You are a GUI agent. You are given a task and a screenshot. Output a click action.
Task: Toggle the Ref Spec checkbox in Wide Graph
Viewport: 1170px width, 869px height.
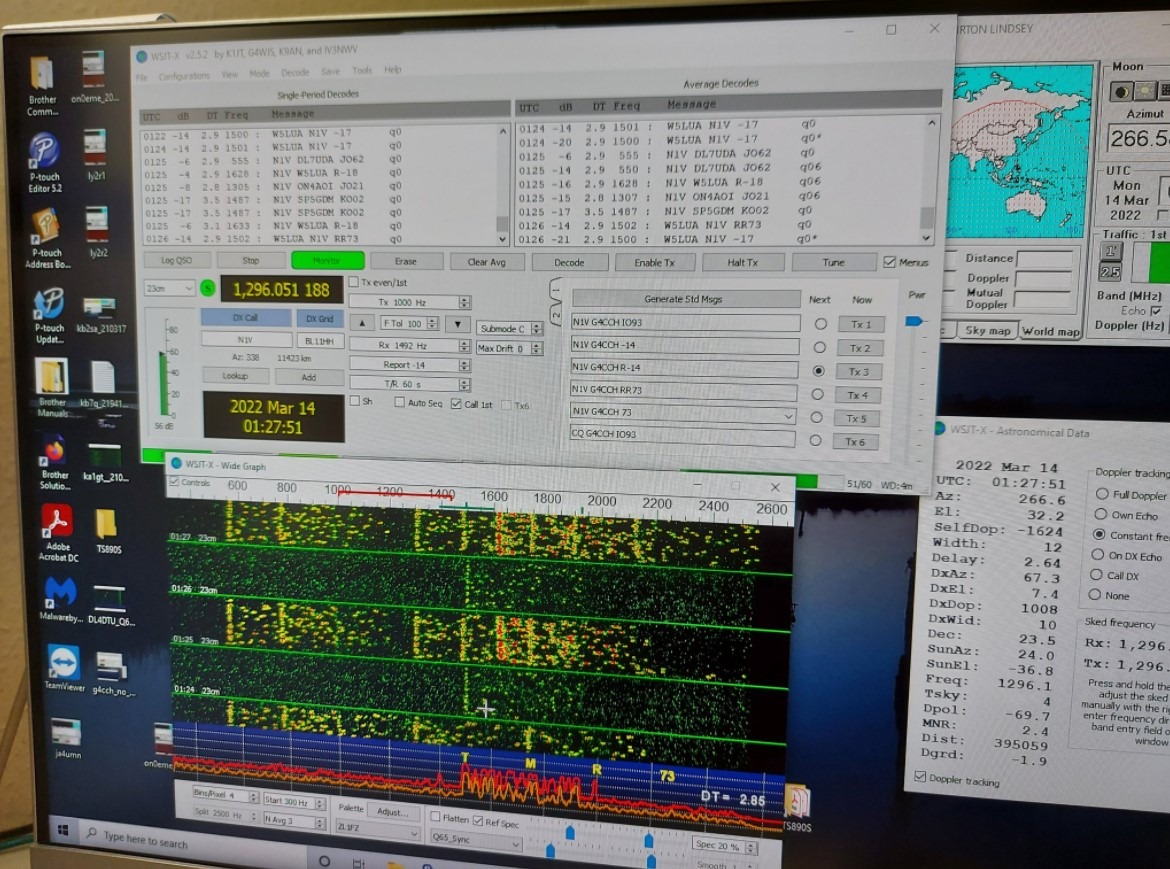pos(478,821)
